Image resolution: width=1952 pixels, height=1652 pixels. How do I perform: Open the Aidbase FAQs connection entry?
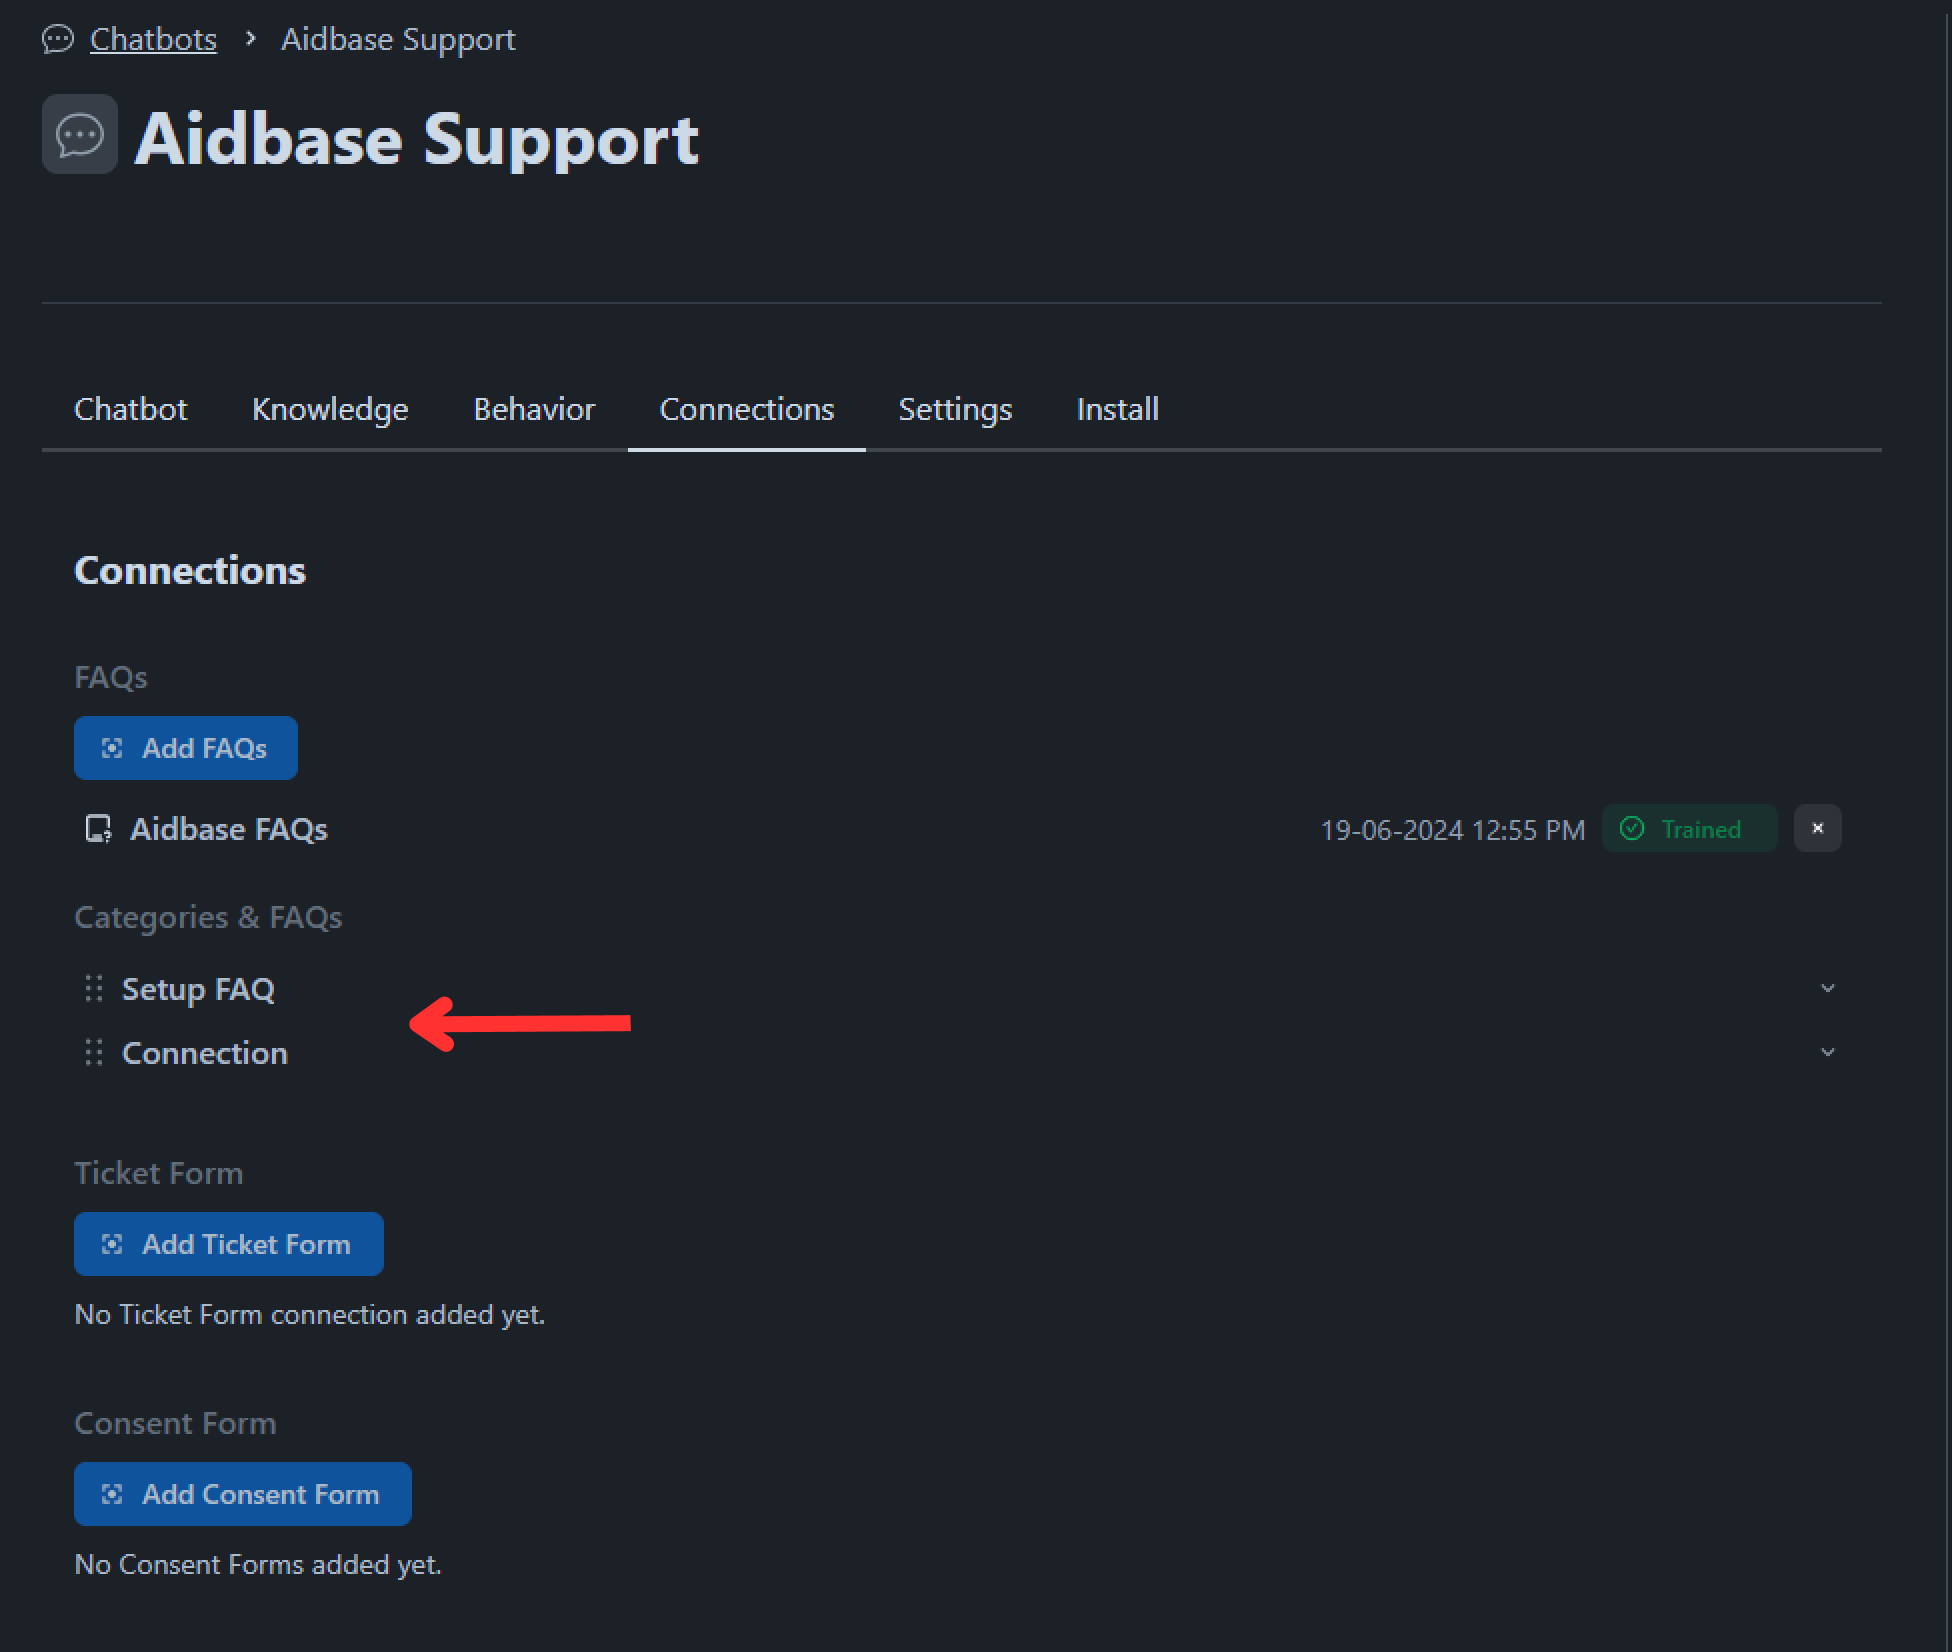point(229,829)
